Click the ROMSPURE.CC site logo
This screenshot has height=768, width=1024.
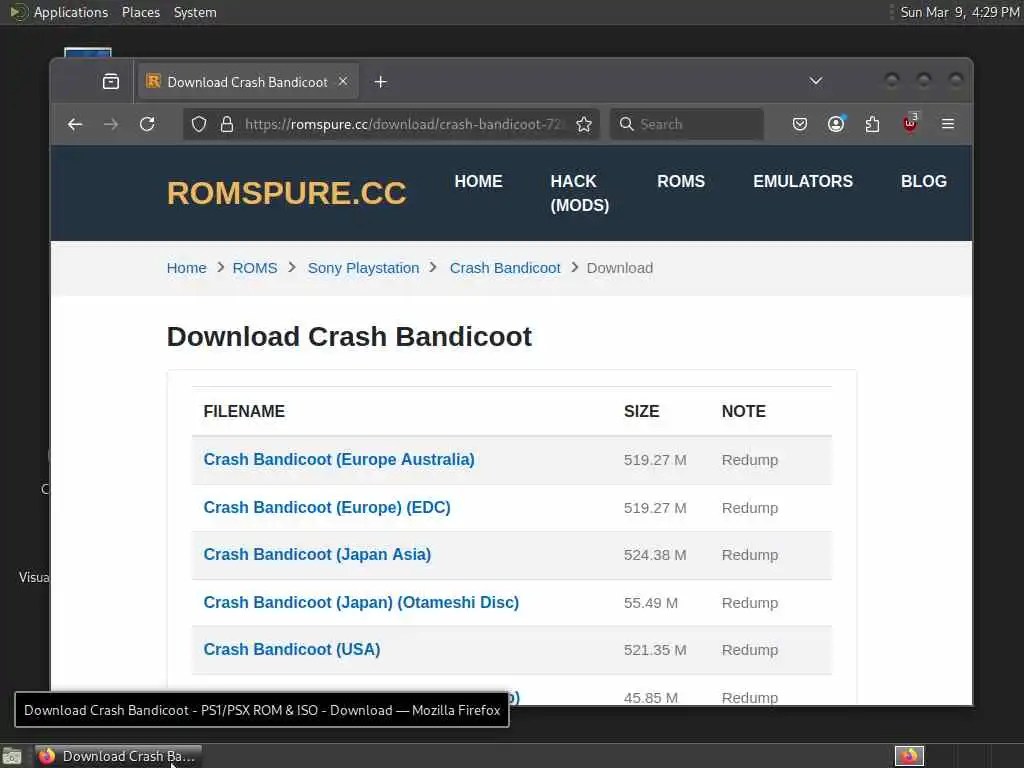[x=286, y=193]
